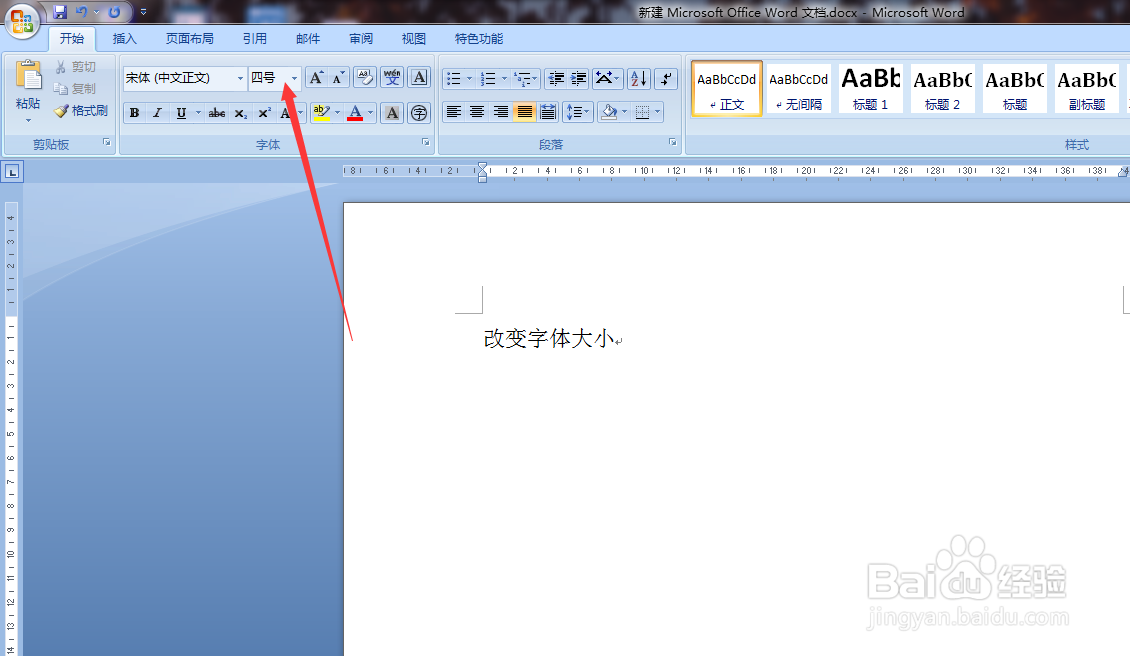Toggle center paragraph alignment
1130x656 pixels.
[x=476, y=111]
